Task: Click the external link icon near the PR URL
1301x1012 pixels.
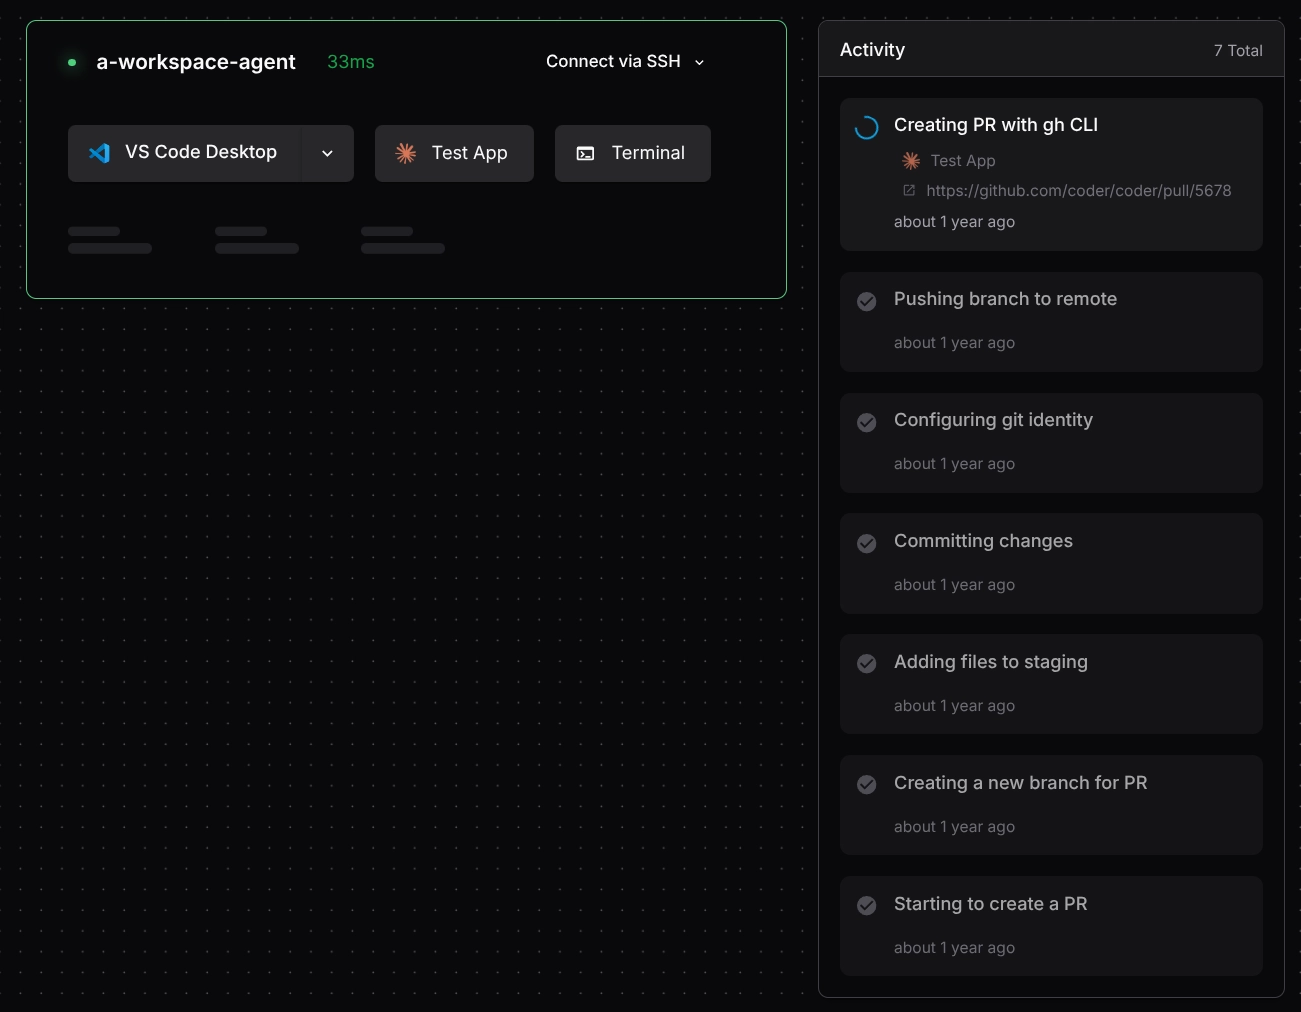Action: click(909, 190)
